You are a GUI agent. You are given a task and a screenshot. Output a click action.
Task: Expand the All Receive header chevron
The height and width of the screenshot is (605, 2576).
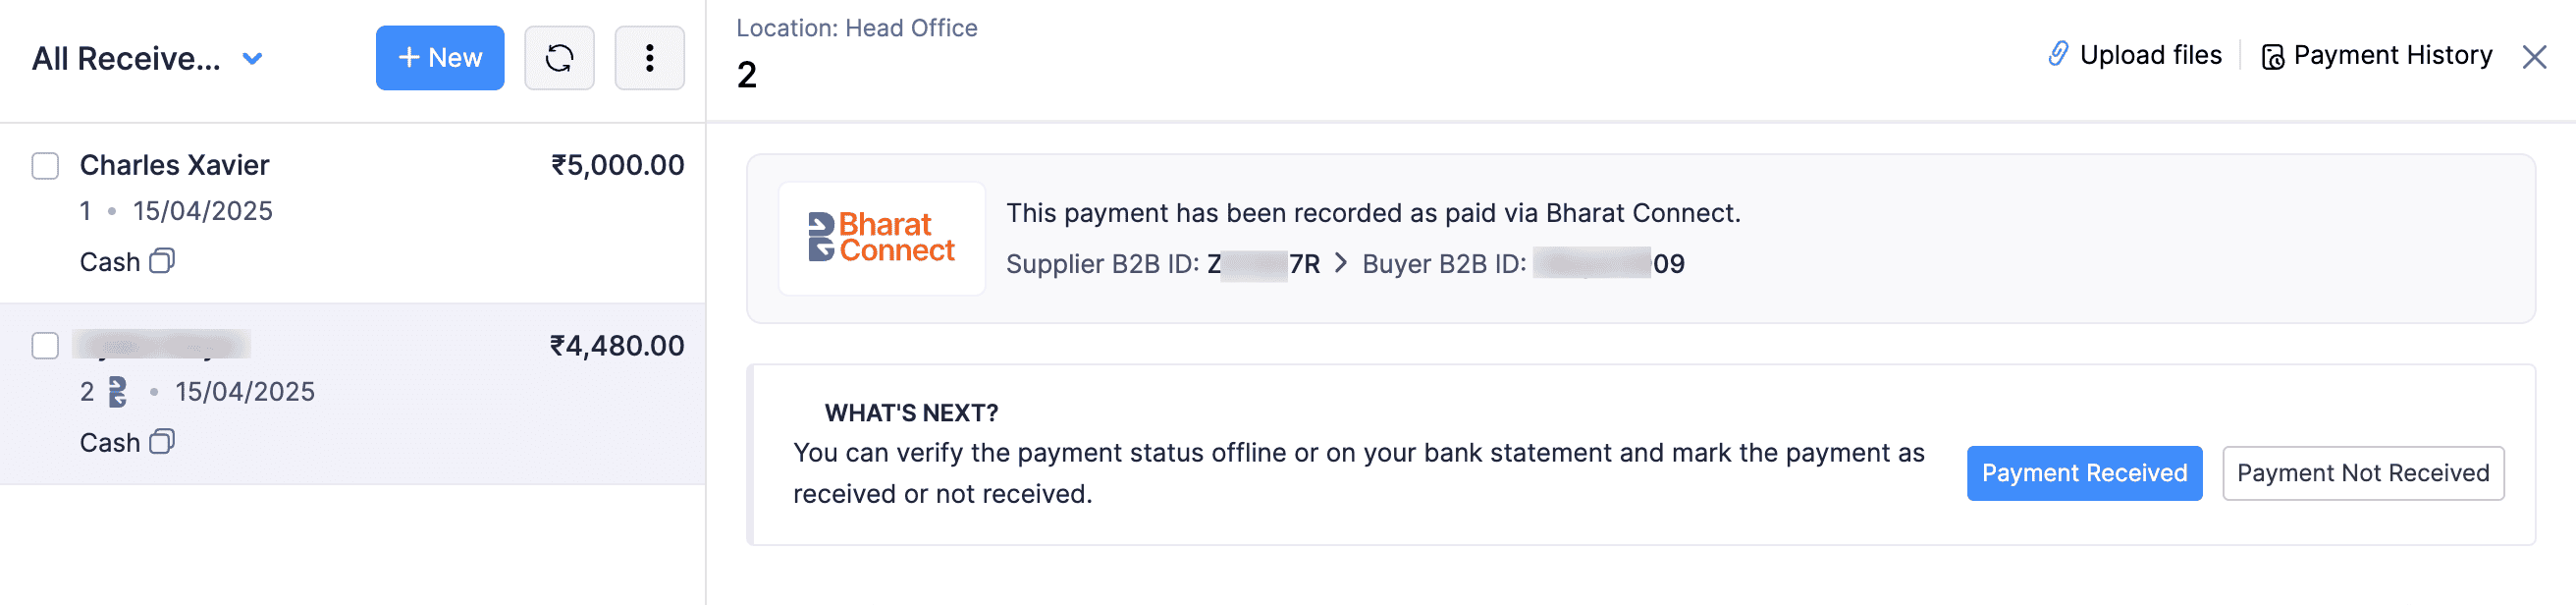point(252,58)
